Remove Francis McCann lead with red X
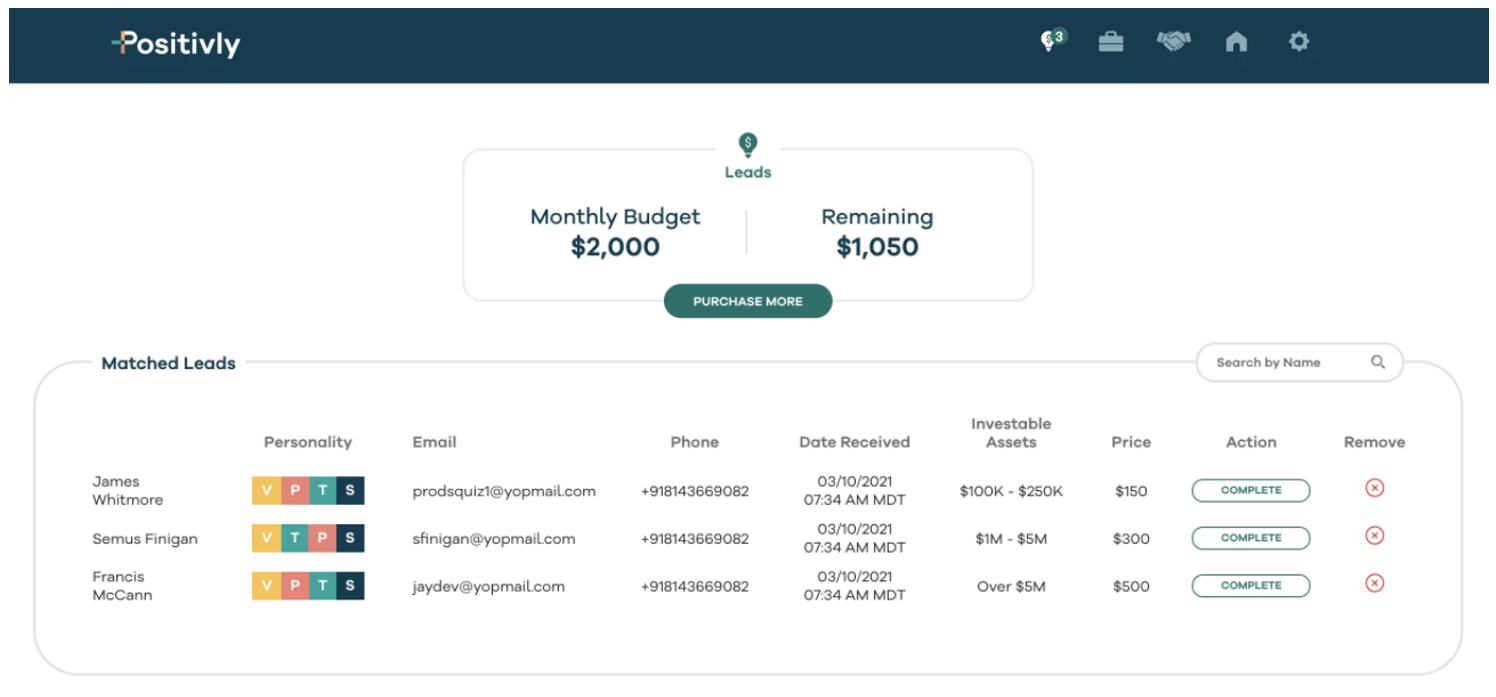The height and width of the screenshot is (697, 1496). coord(1374,583)
